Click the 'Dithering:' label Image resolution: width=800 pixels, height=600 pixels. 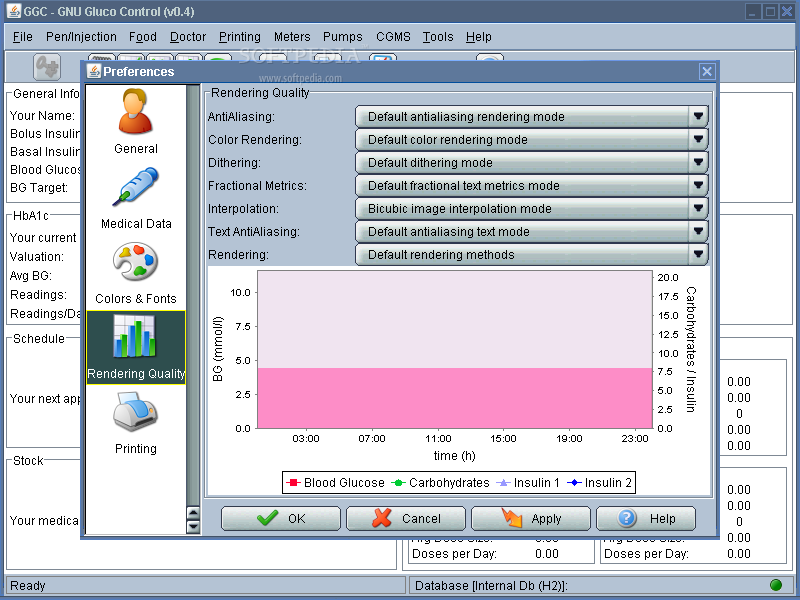tap(234, 163)
